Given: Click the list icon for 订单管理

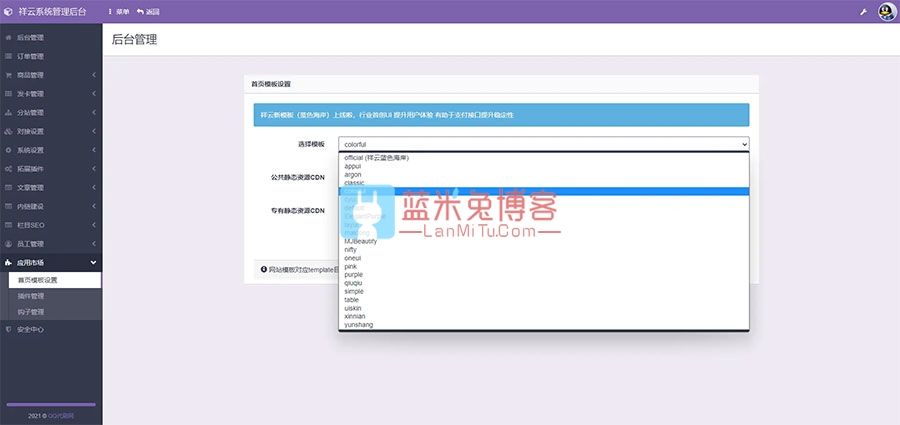Looking at the screenshot, I should pos(8,56).
